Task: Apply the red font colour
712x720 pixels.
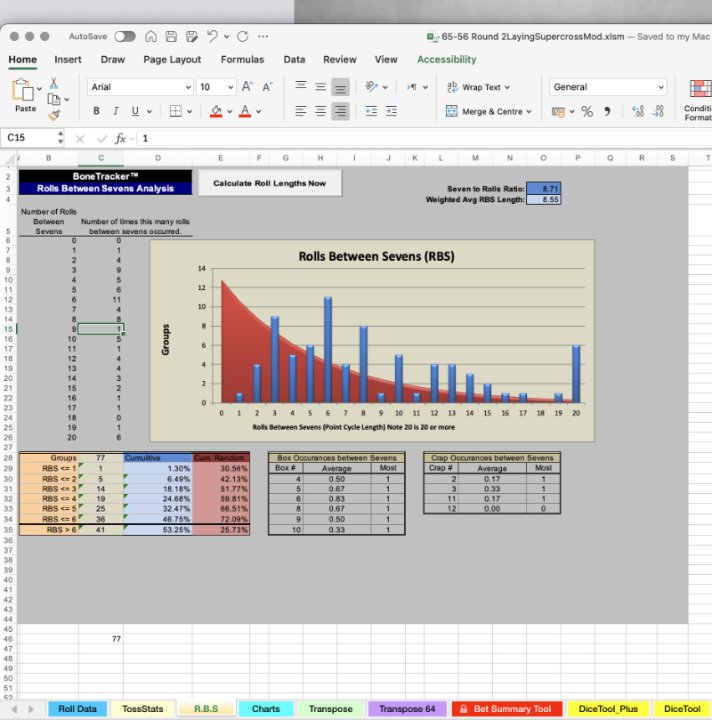Action: point(245,111)
